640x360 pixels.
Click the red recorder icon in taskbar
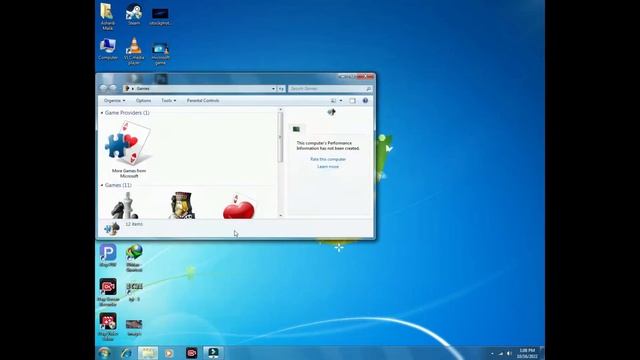tap(191, 353)
